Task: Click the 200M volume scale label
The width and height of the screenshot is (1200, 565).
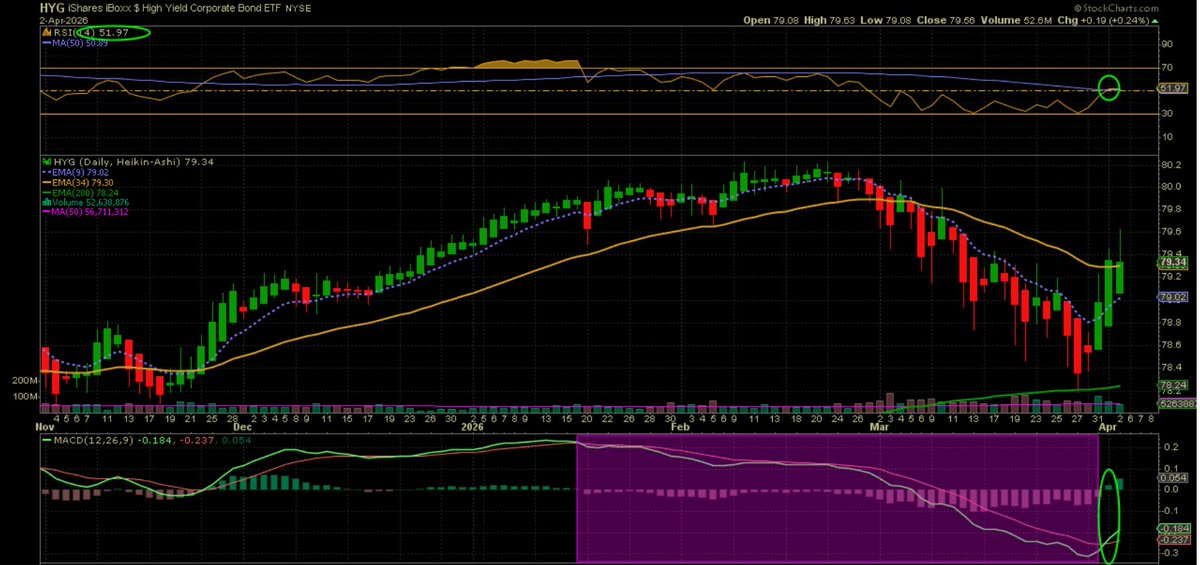Action: tap(24, 381)
